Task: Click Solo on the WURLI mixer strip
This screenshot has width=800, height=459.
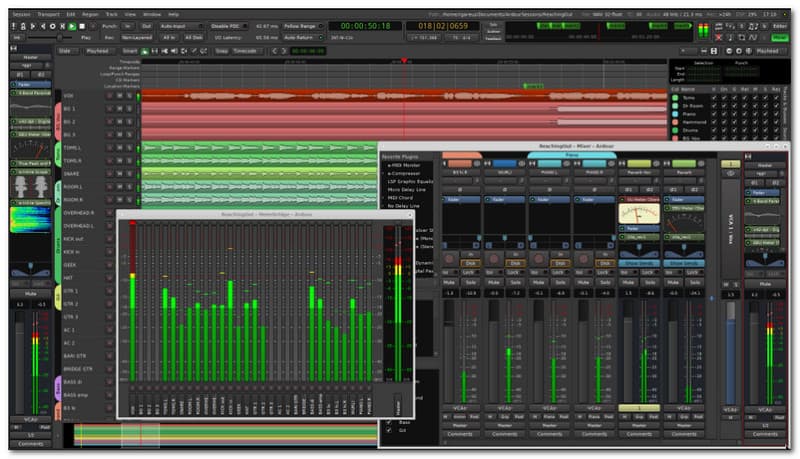Action: coord(515,282)
